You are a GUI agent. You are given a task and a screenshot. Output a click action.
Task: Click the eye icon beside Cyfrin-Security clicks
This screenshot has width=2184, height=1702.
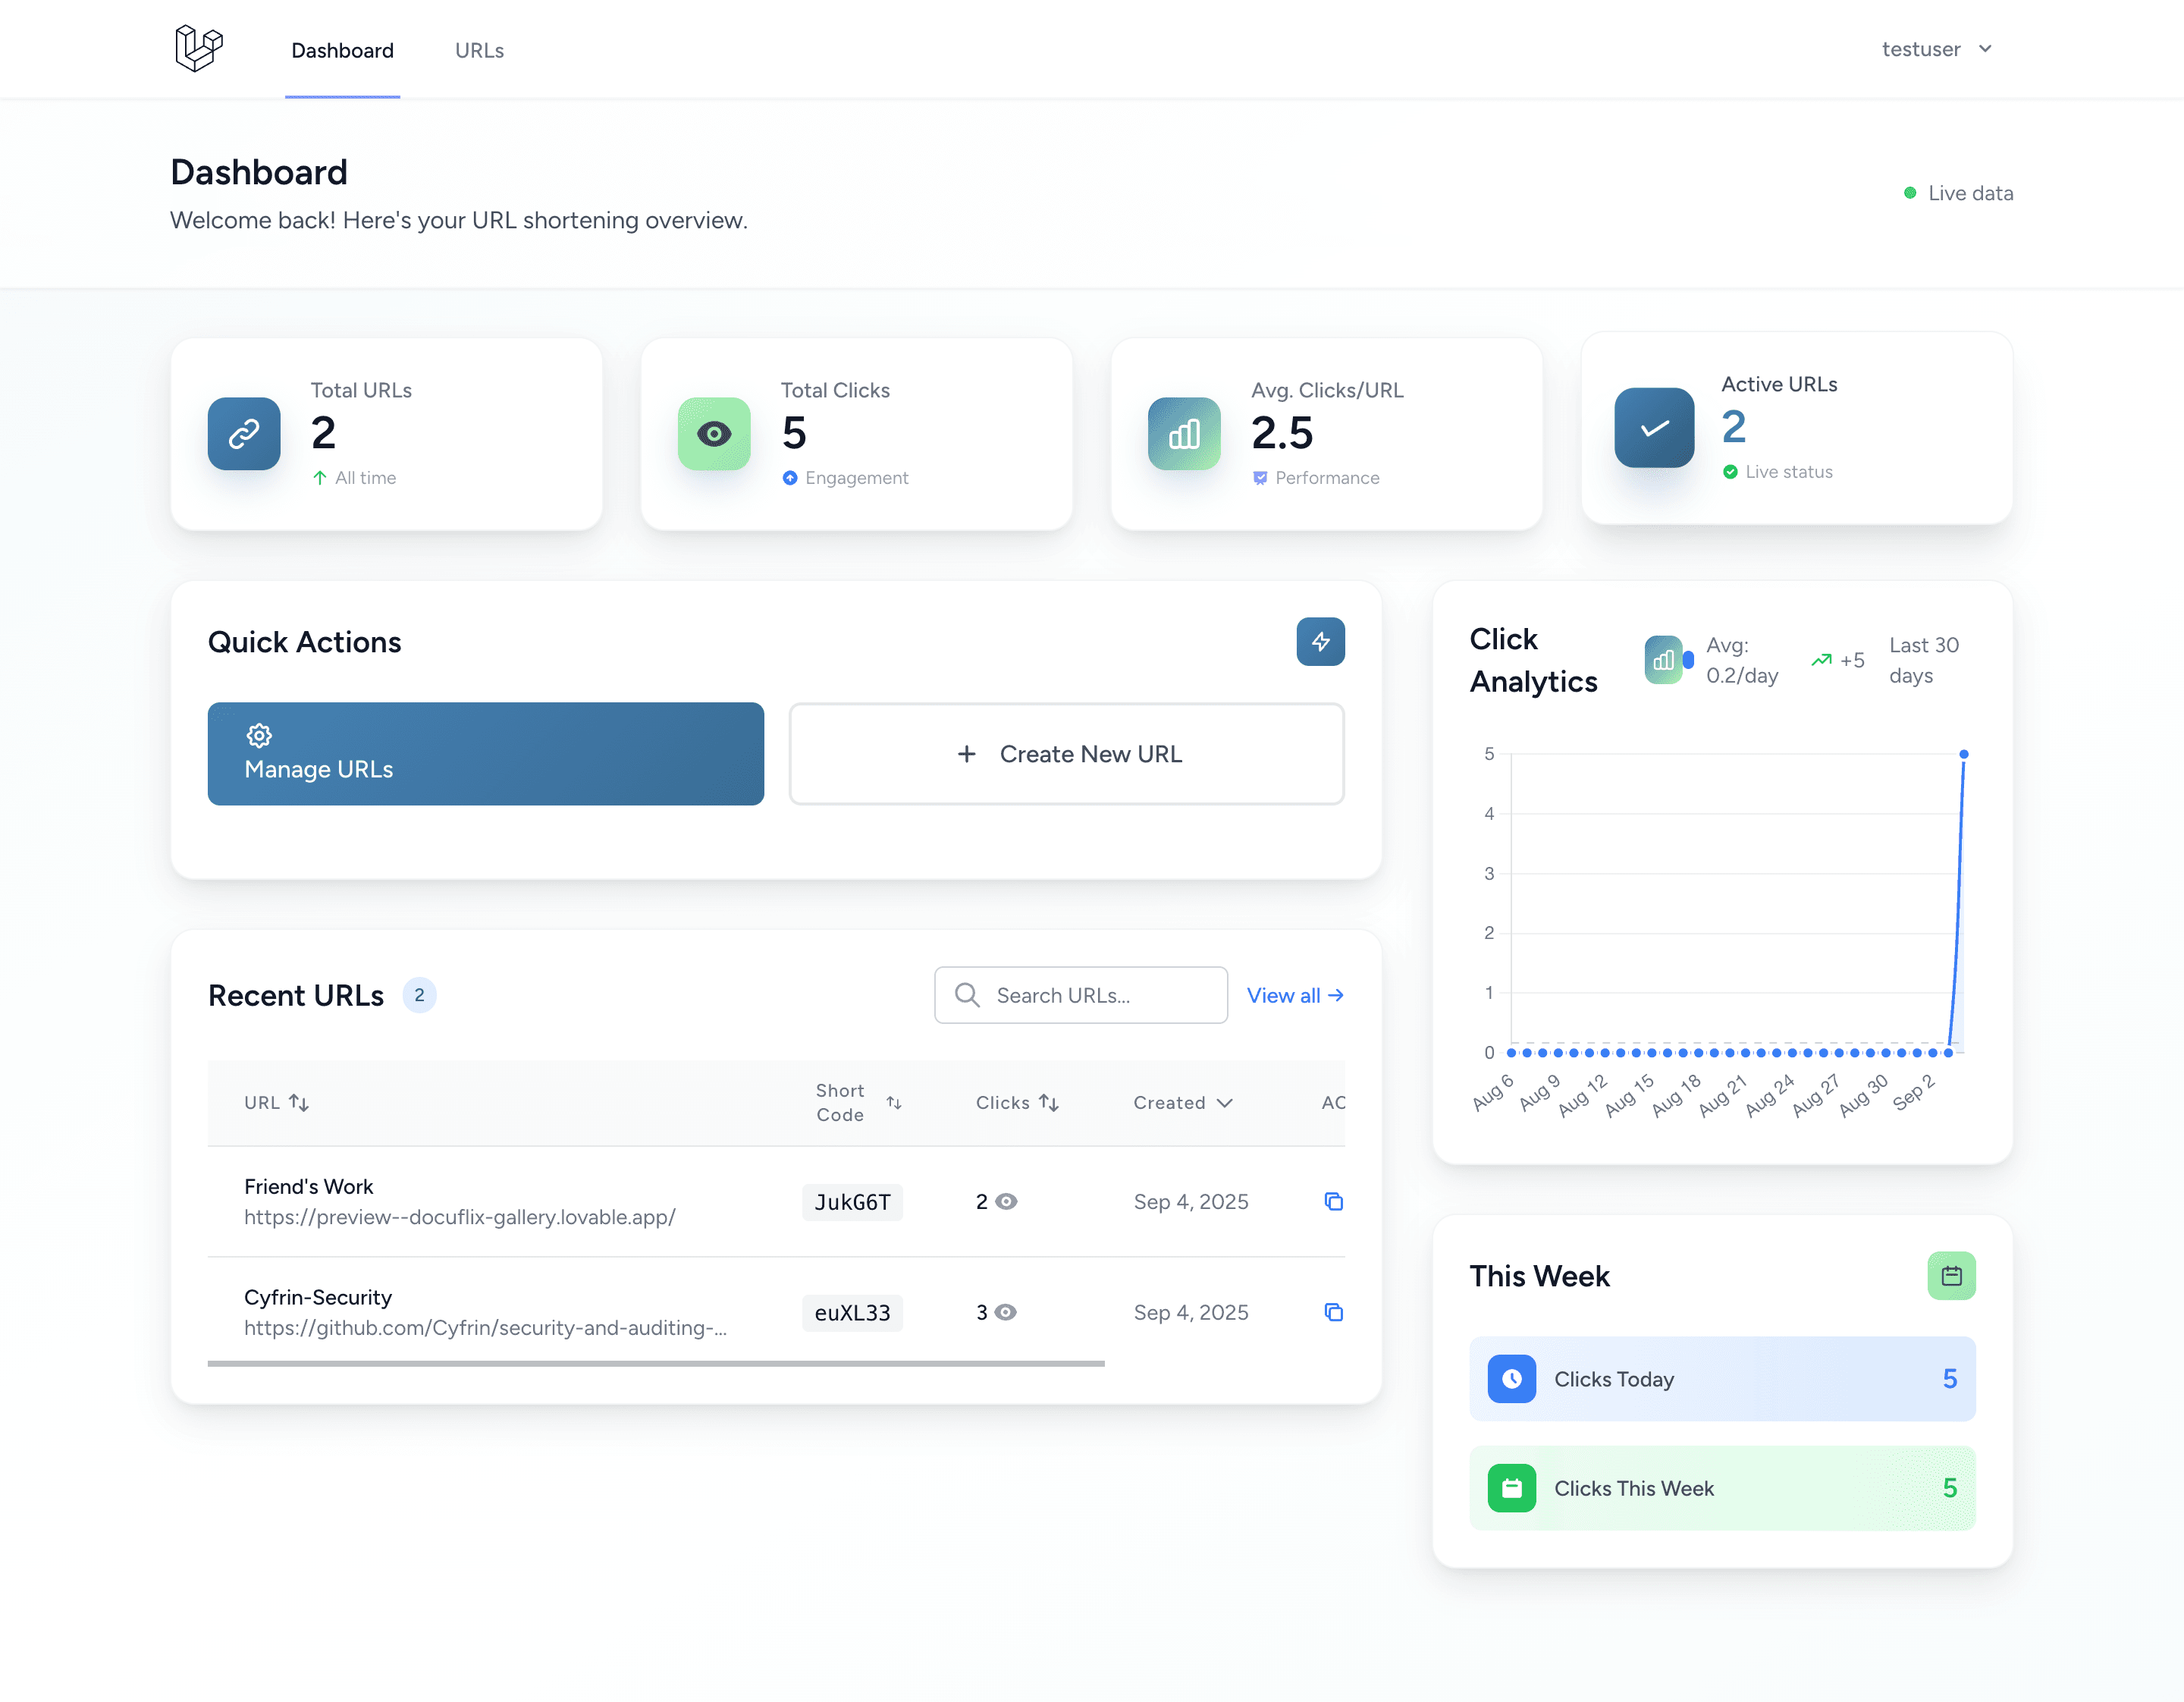(1005, 1312)
